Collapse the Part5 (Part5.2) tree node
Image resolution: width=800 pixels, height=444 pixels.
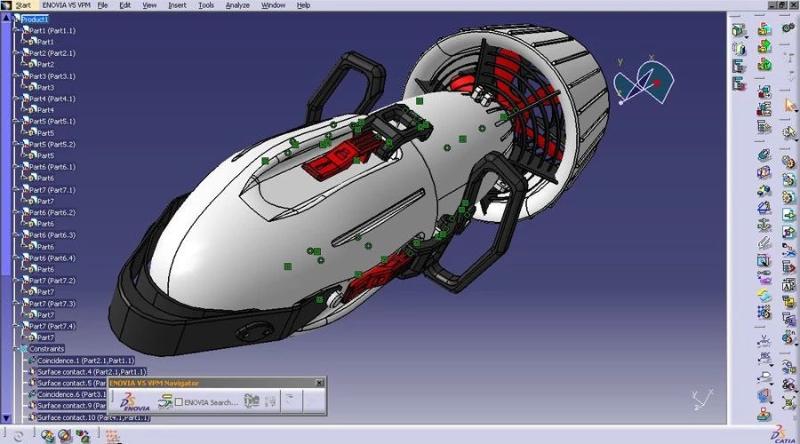coord(15,144)
